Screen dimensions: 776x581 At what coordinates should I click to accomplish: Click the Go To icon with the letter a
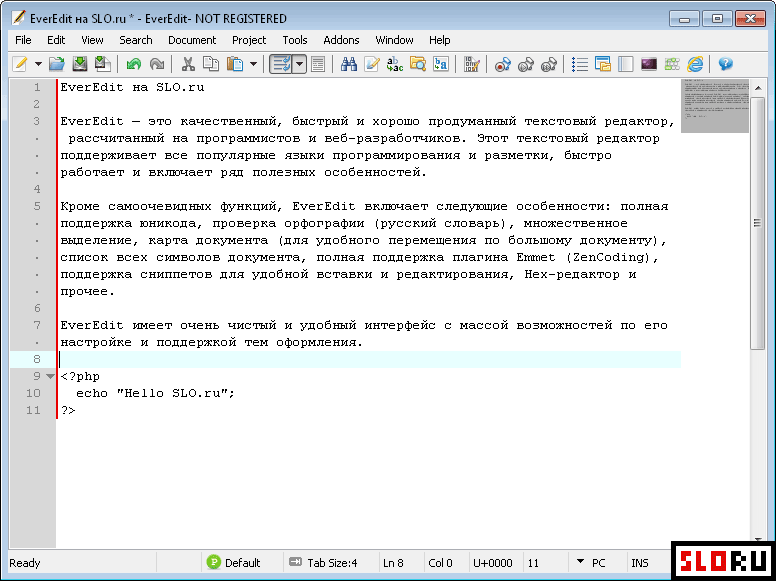(x=440, y=64)
